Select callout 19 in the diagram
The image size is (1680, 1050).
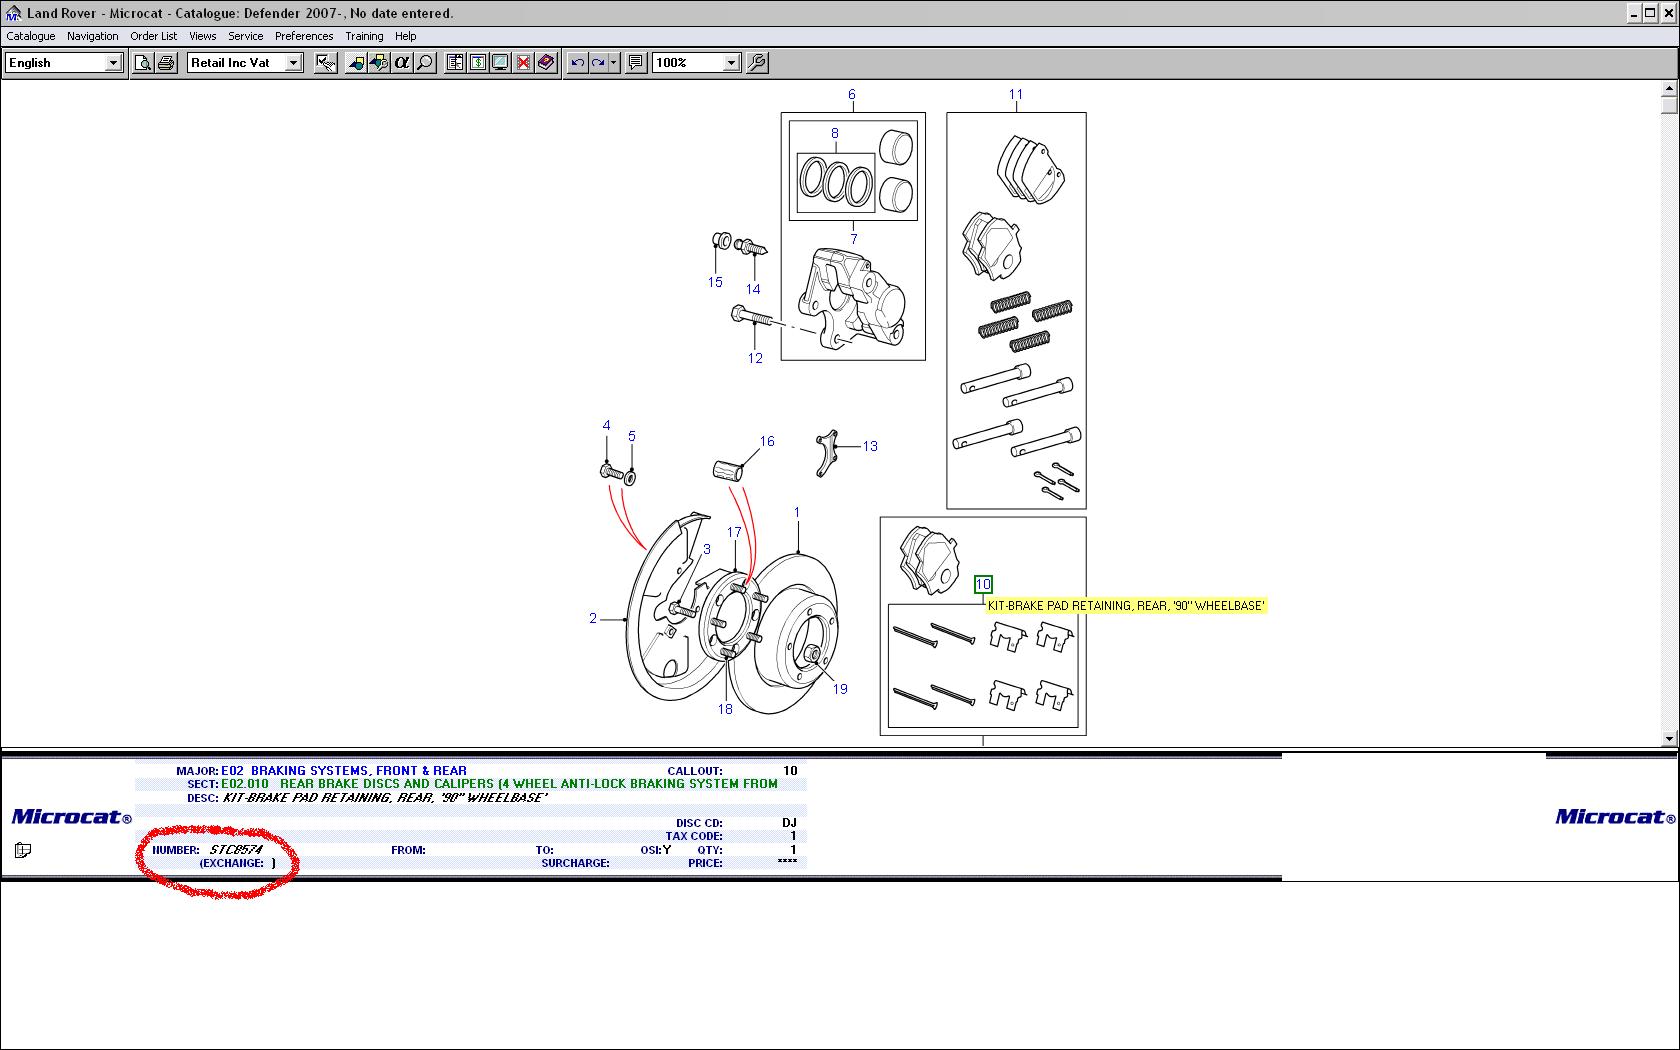click(x=840, y=688)
